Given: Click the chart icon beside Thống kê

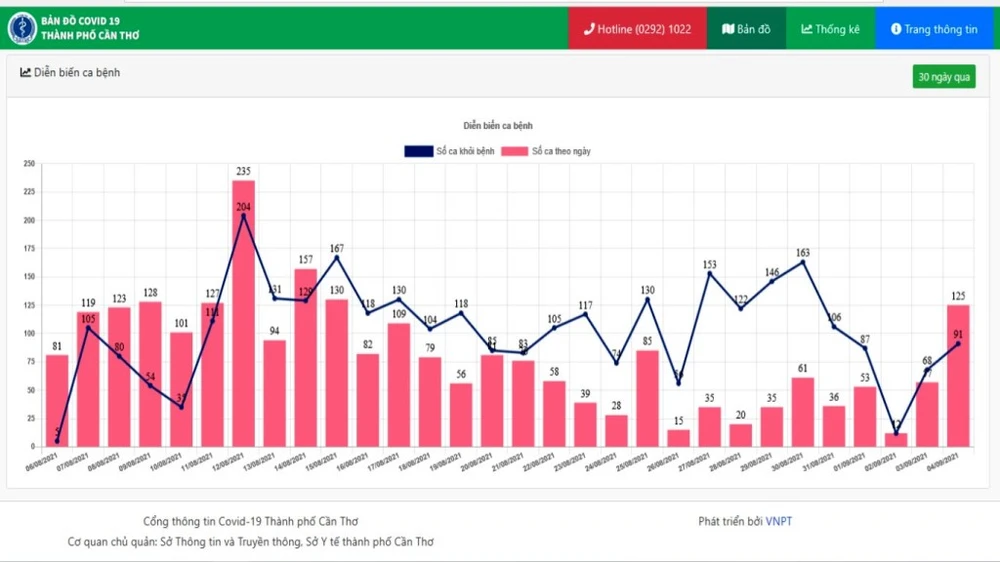Looking at the screenshot, I should point(806,29).
